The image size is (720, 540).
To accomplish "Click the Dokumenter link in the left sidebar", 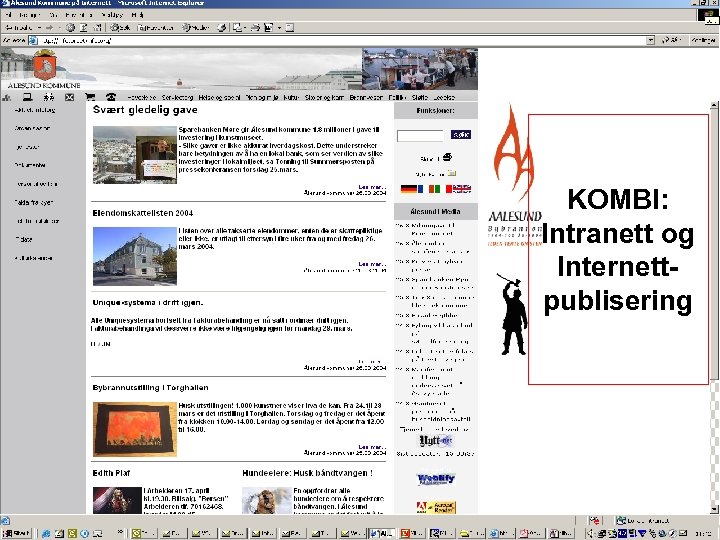I will click(x=30, y=165).
